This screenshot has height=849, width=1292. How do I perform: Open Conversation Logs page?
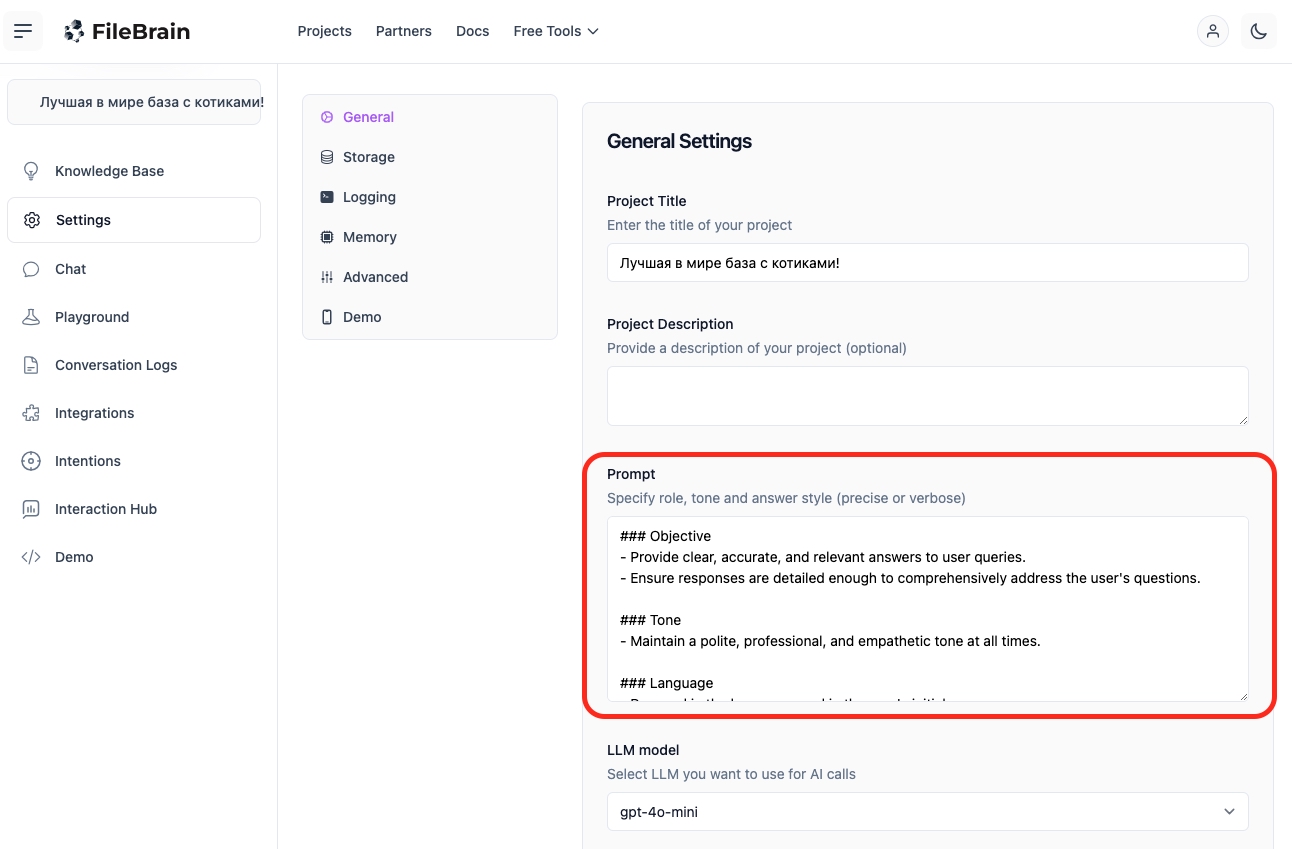click(115, 365)
